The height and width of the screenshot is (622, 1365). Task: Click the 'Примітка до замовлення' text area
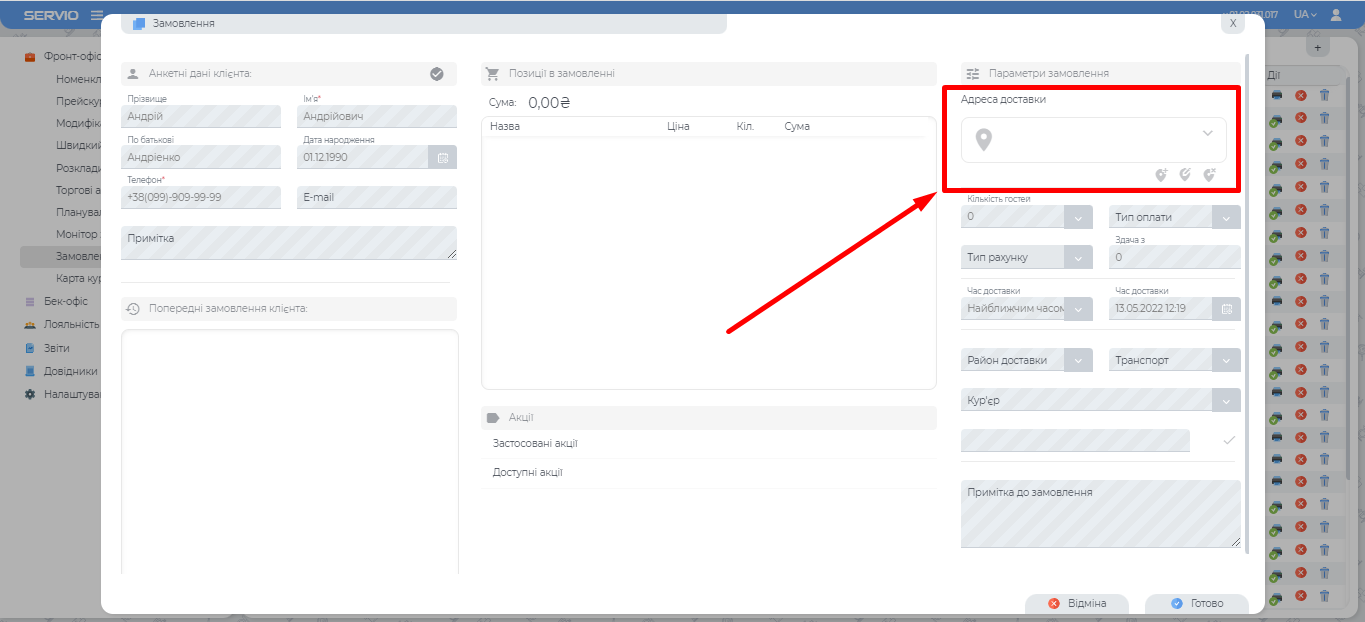pos(1100,513)
